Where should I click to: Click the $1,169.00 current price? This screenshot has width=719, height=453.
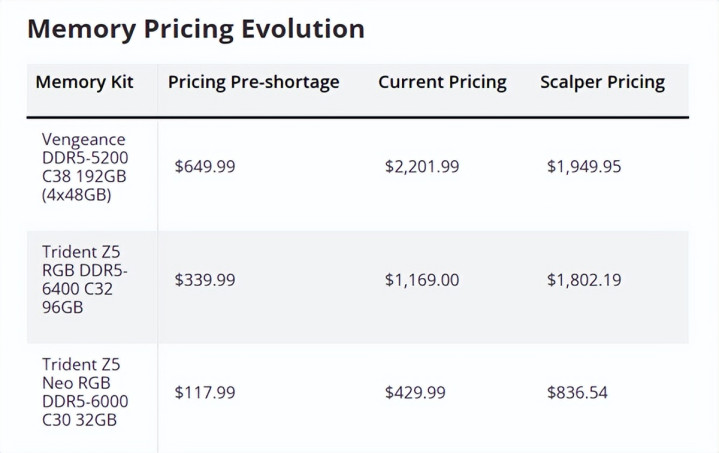pyautogui.click(x=422, y=280)
